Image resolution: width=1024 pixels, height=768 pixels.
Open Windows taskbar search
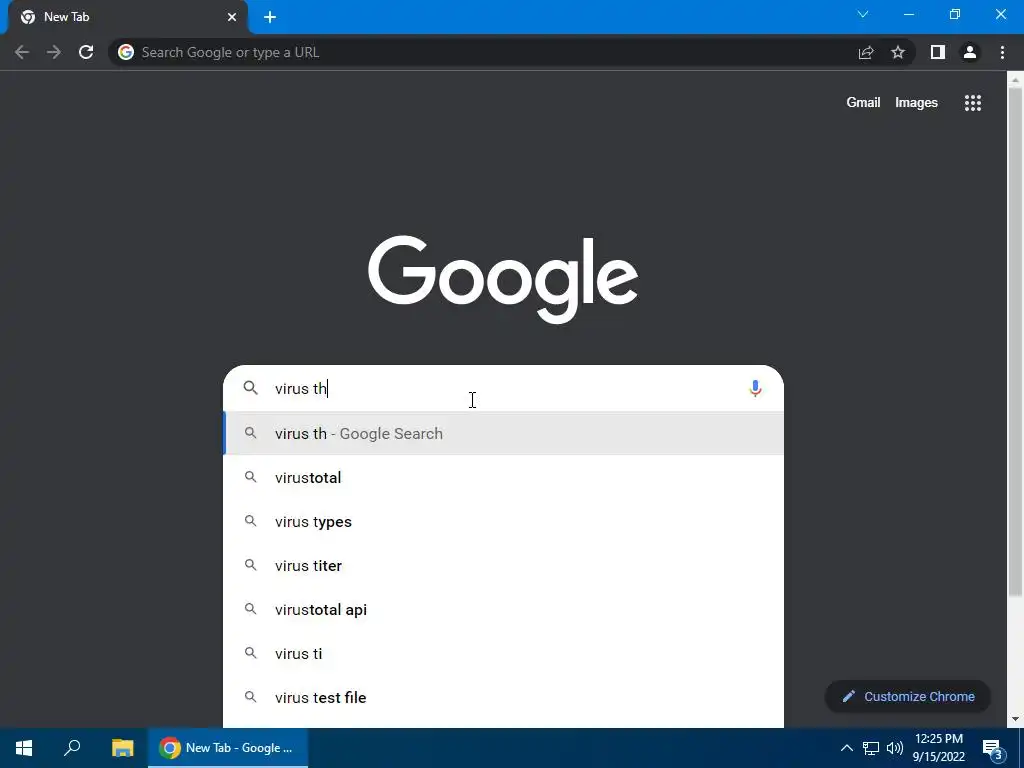(72, 748)
